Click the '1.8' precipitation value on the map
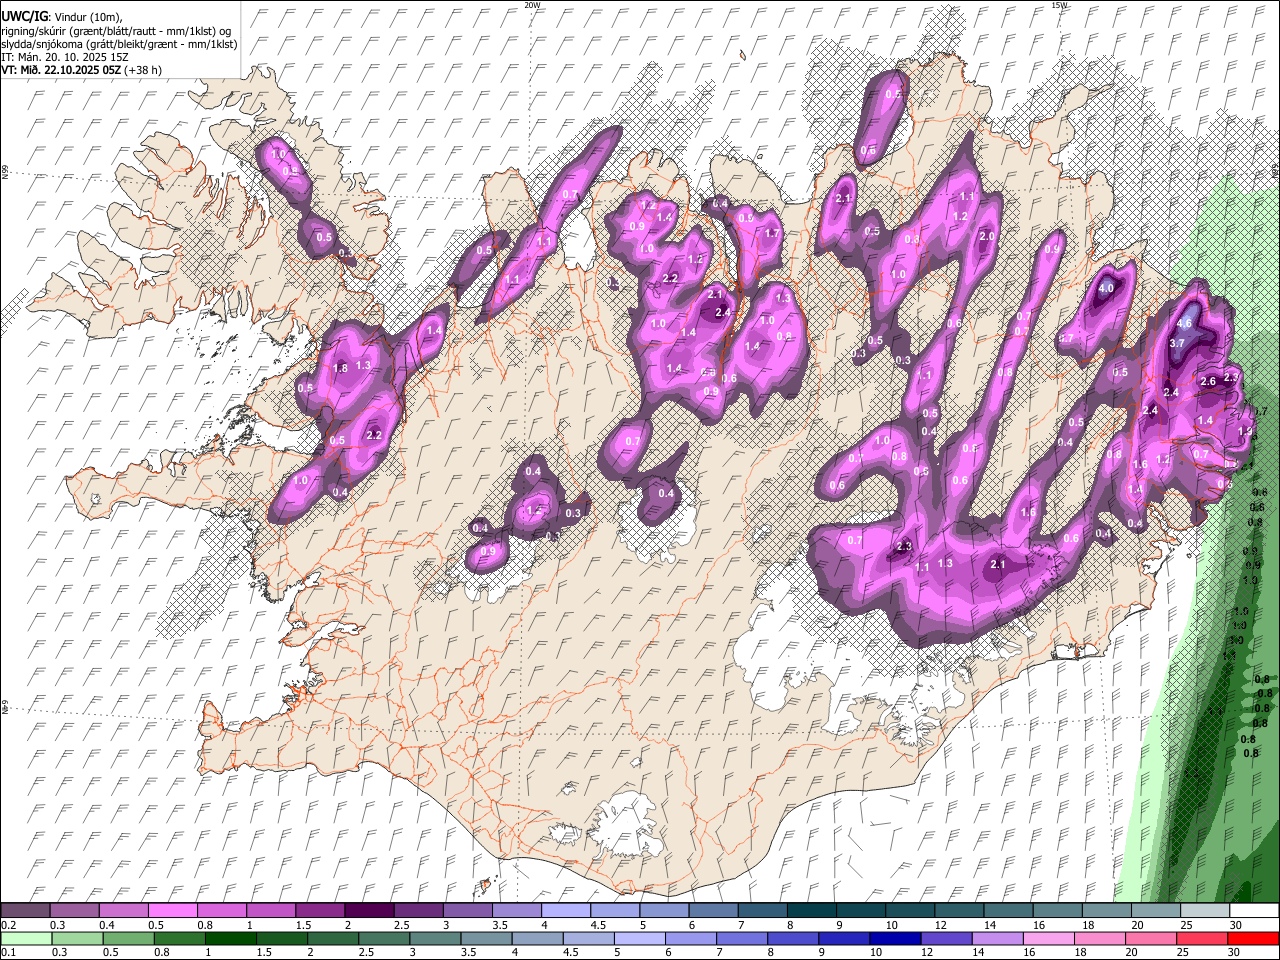This screenshot has width=1280, height=960. coord(340,368)
